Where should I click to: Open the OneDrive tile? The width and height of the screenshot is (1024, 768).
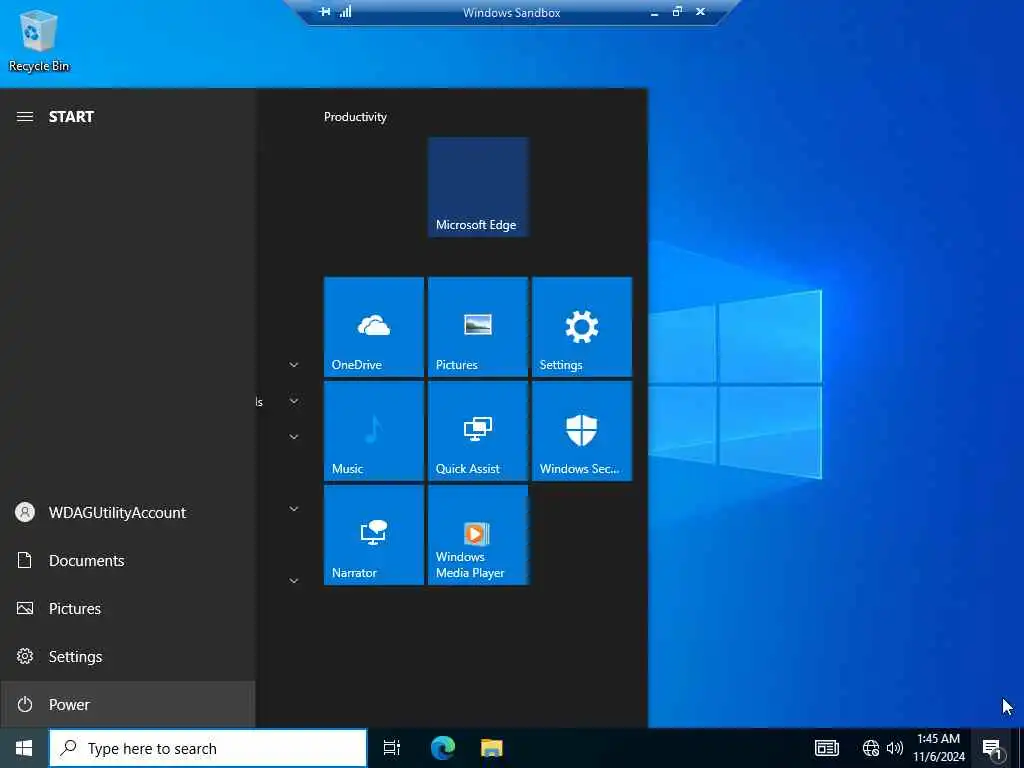point(374,327)
